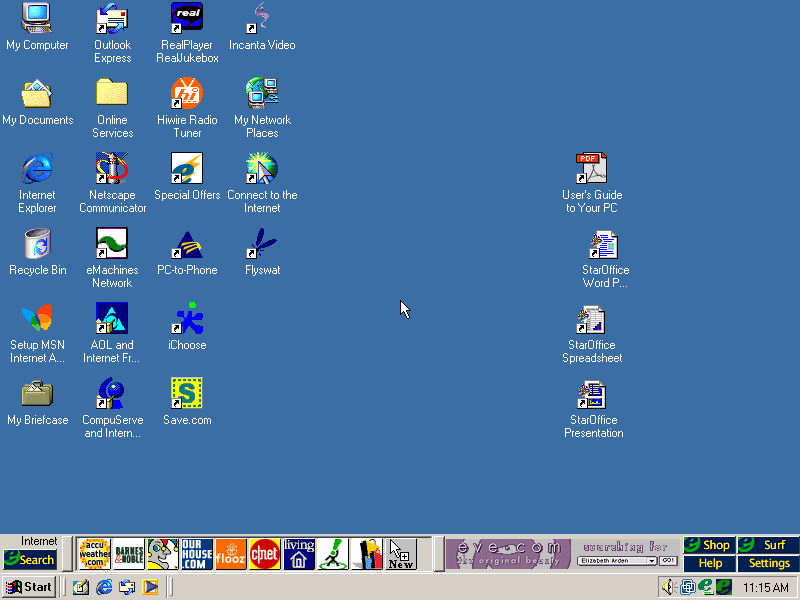Image resolution: width=800 pixels, height=600 pixels.
Task: Select the Flyswat desktop shortcut
Action: click(x=262, y=244)
